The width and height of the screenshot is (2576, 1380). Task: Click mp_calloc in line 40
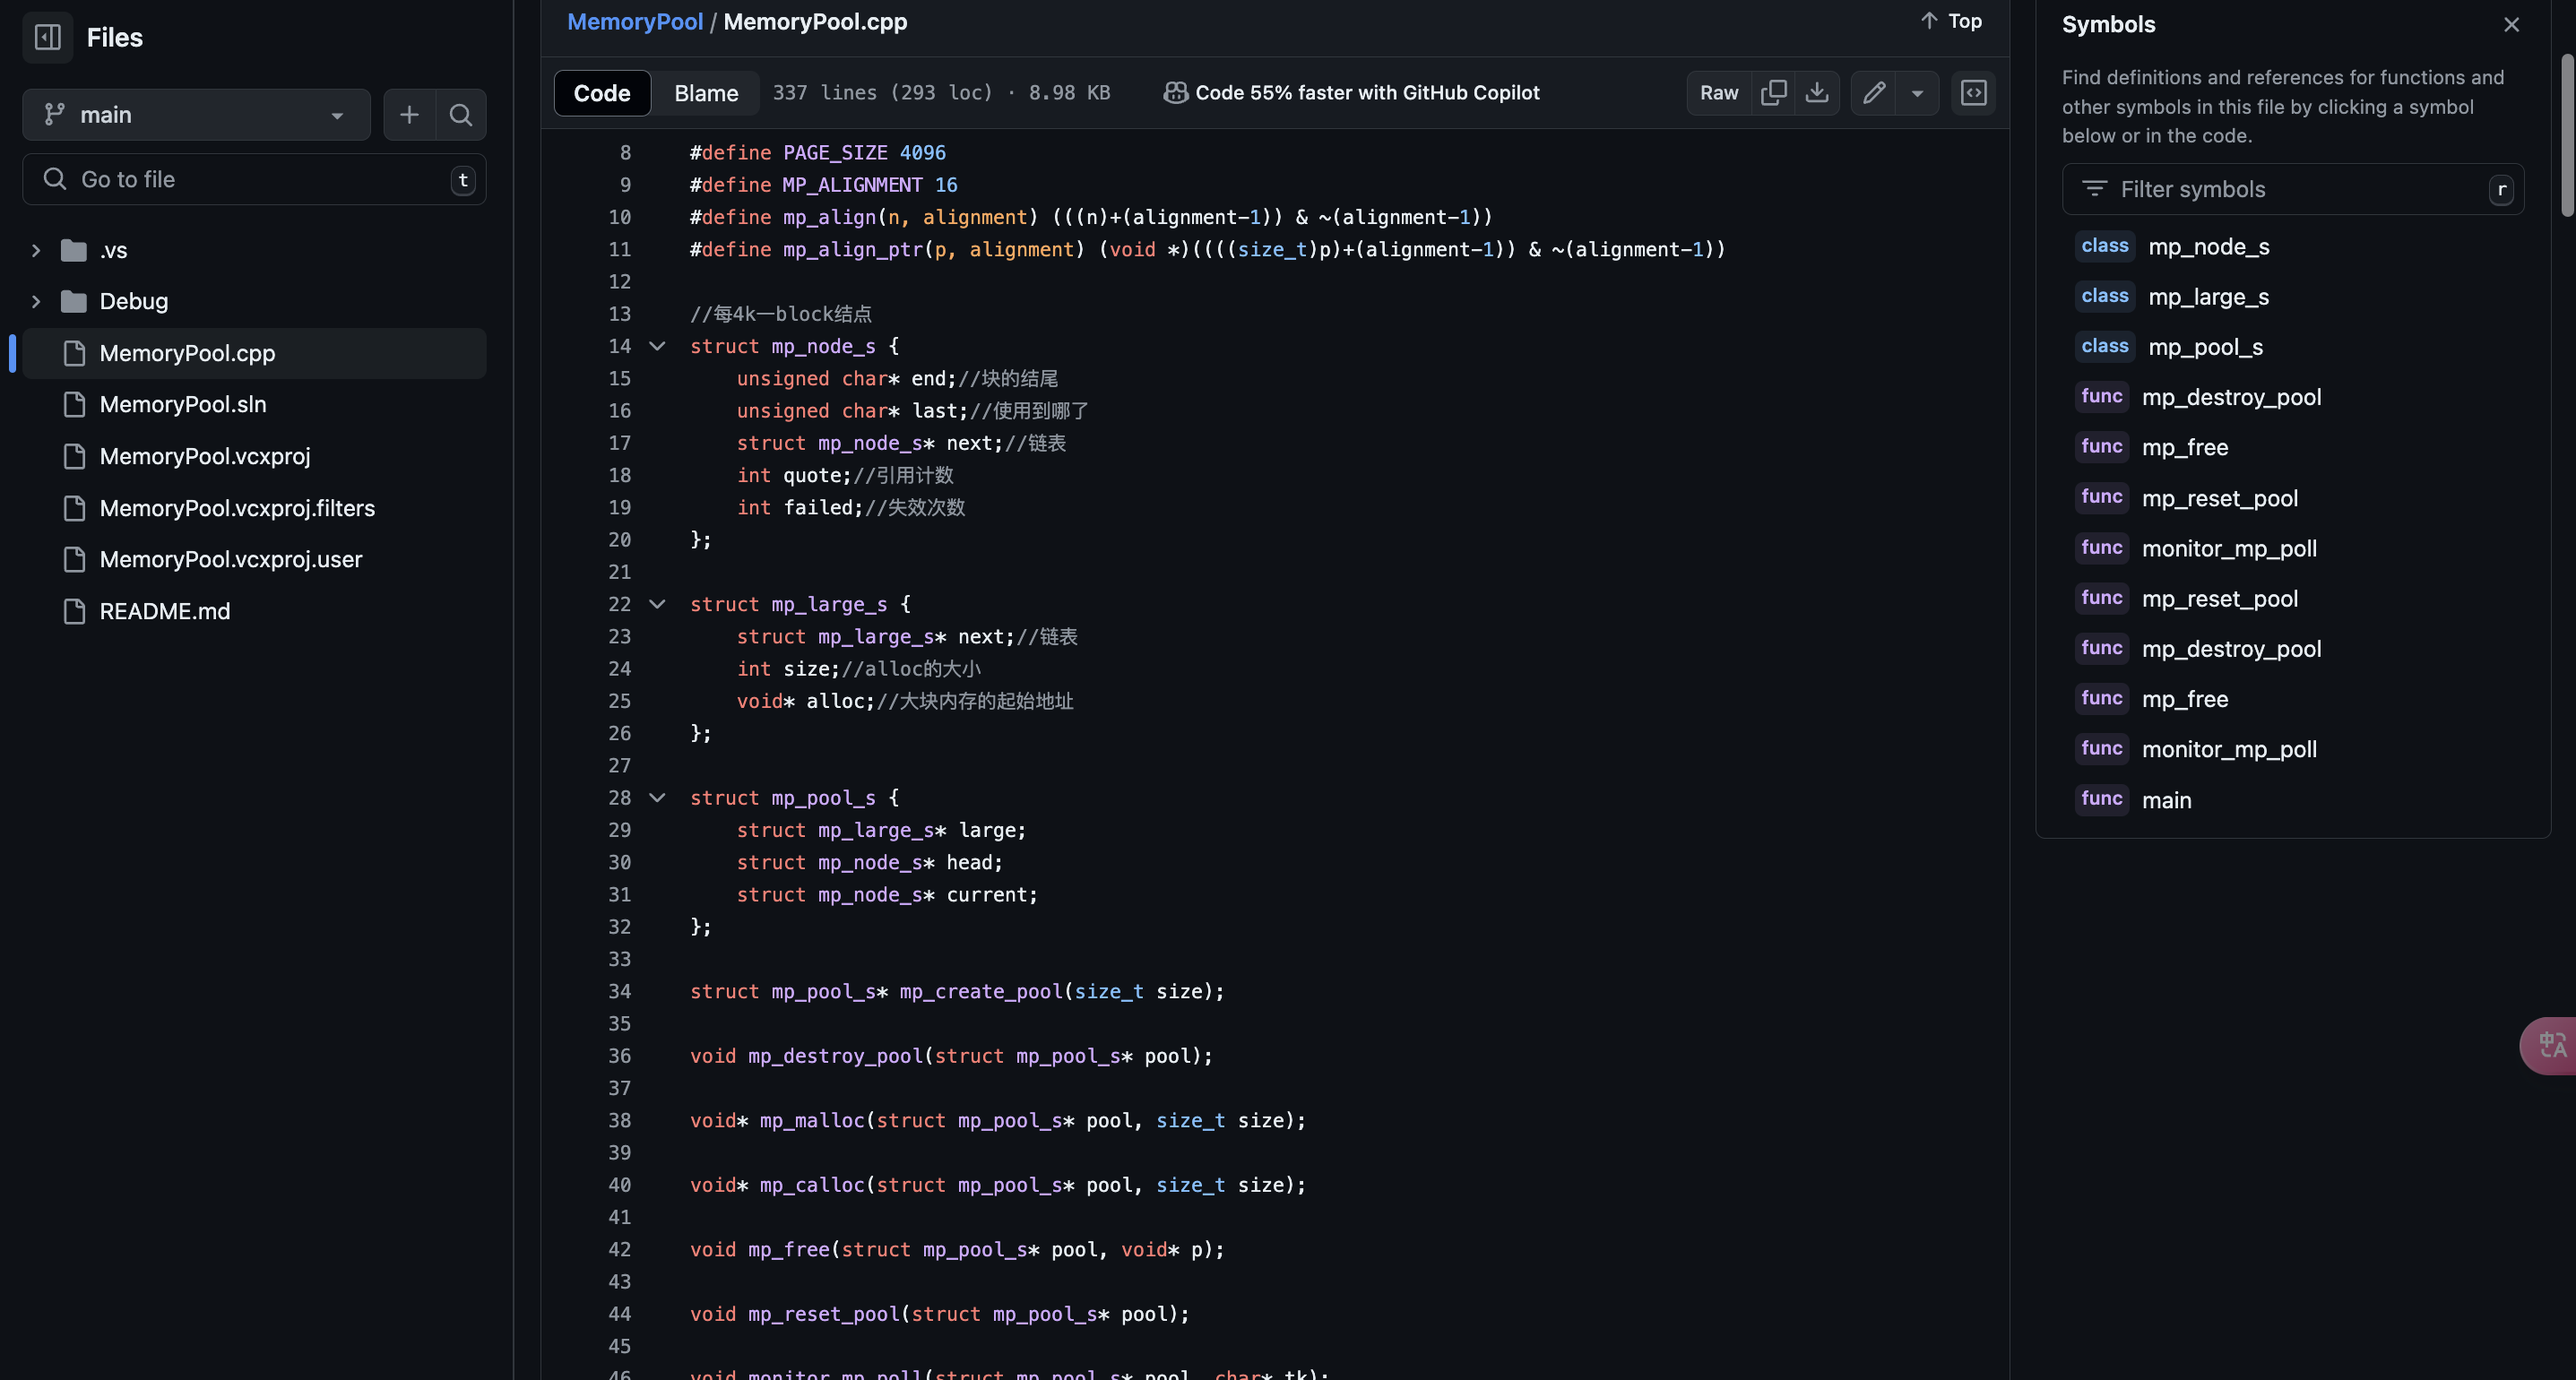click(812, 1185)
